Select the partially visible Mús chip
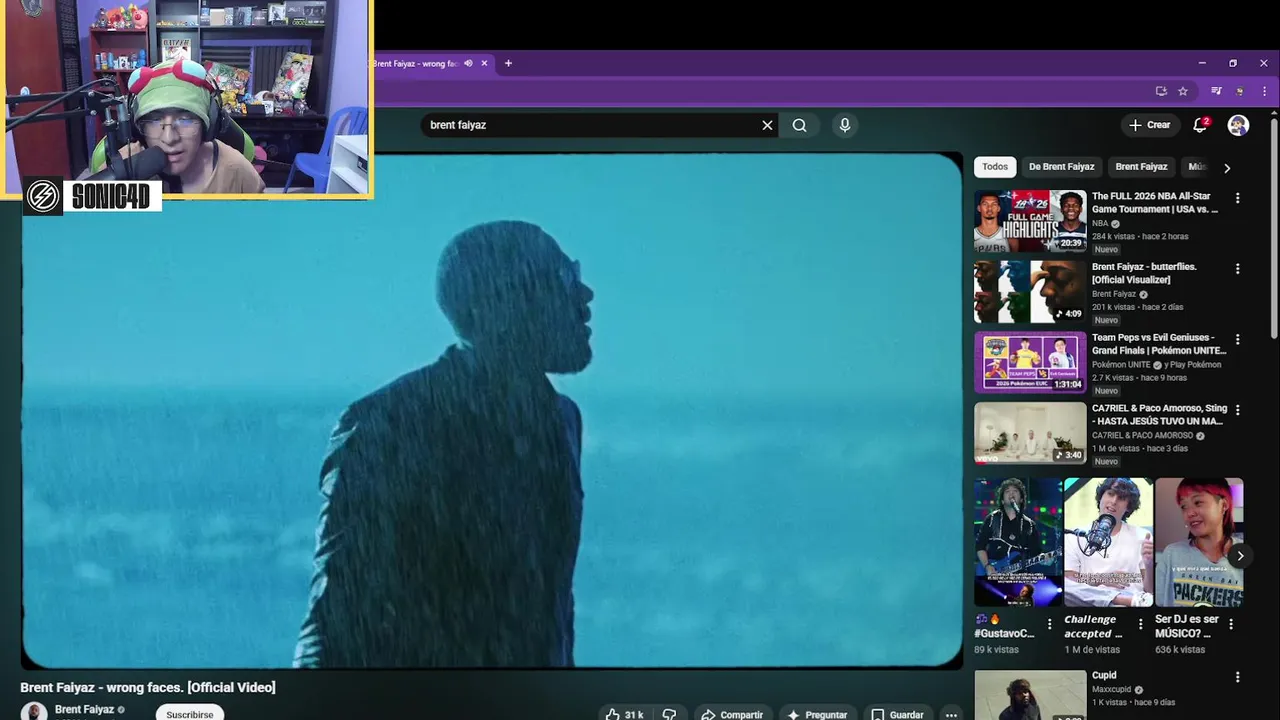This screenshot has width=1280, height=720. 1196,167
